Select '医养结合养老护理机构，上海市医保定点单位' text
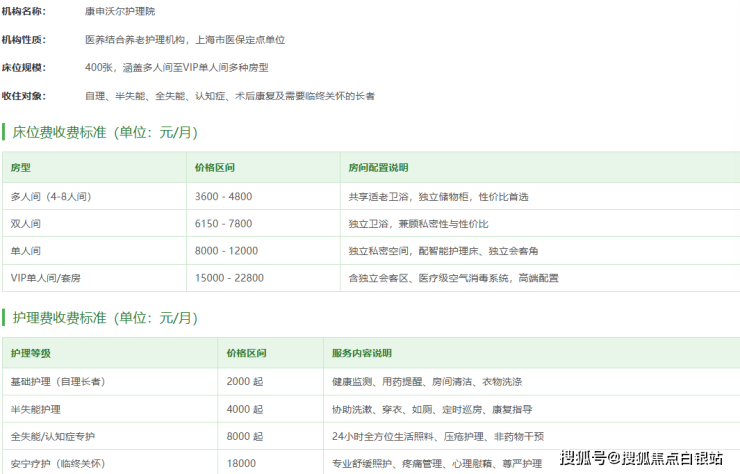Viewport: 740px width, 474px height. coord(185,40)
